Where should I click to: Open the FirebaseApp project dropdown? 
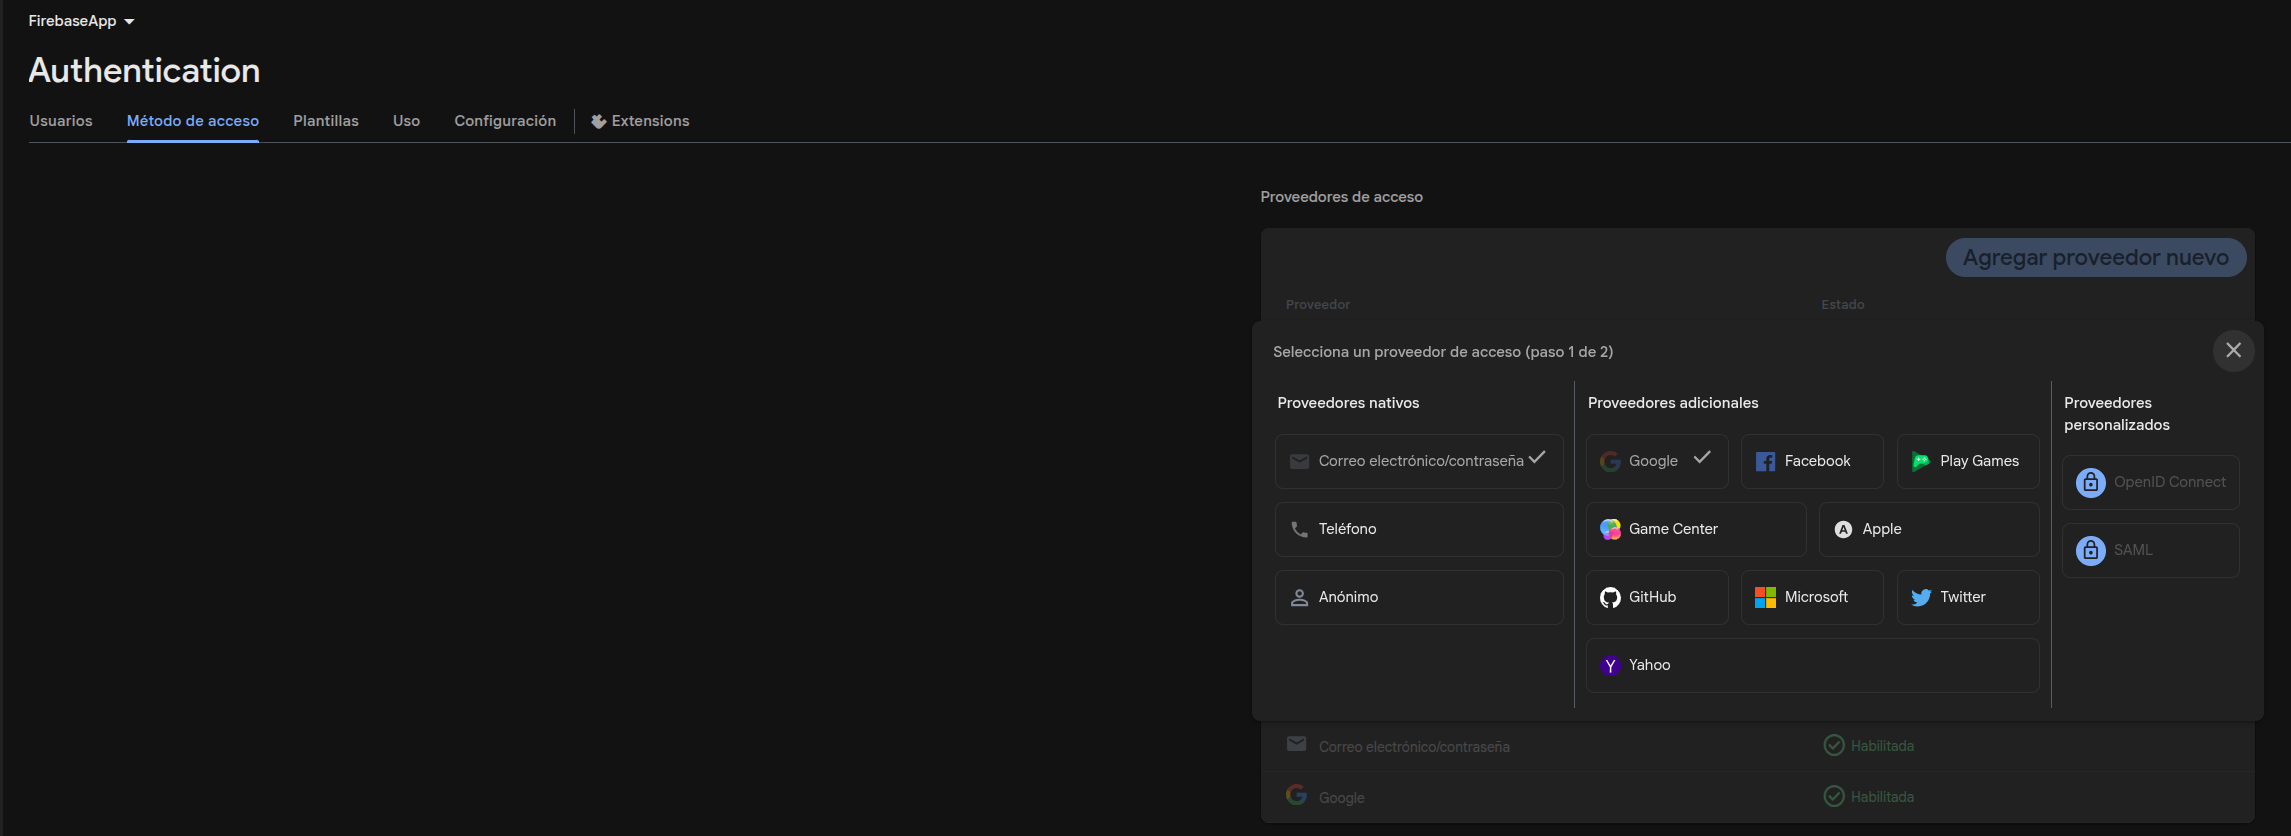pyautogui.click(x=81, y=21)
